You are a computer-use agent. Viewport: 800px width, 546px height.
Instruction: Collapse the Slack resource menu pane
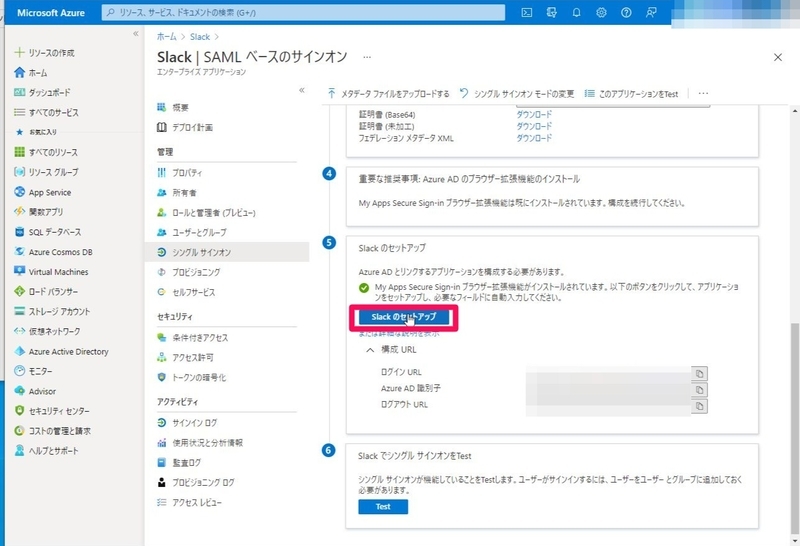click(x=302, y=90)
